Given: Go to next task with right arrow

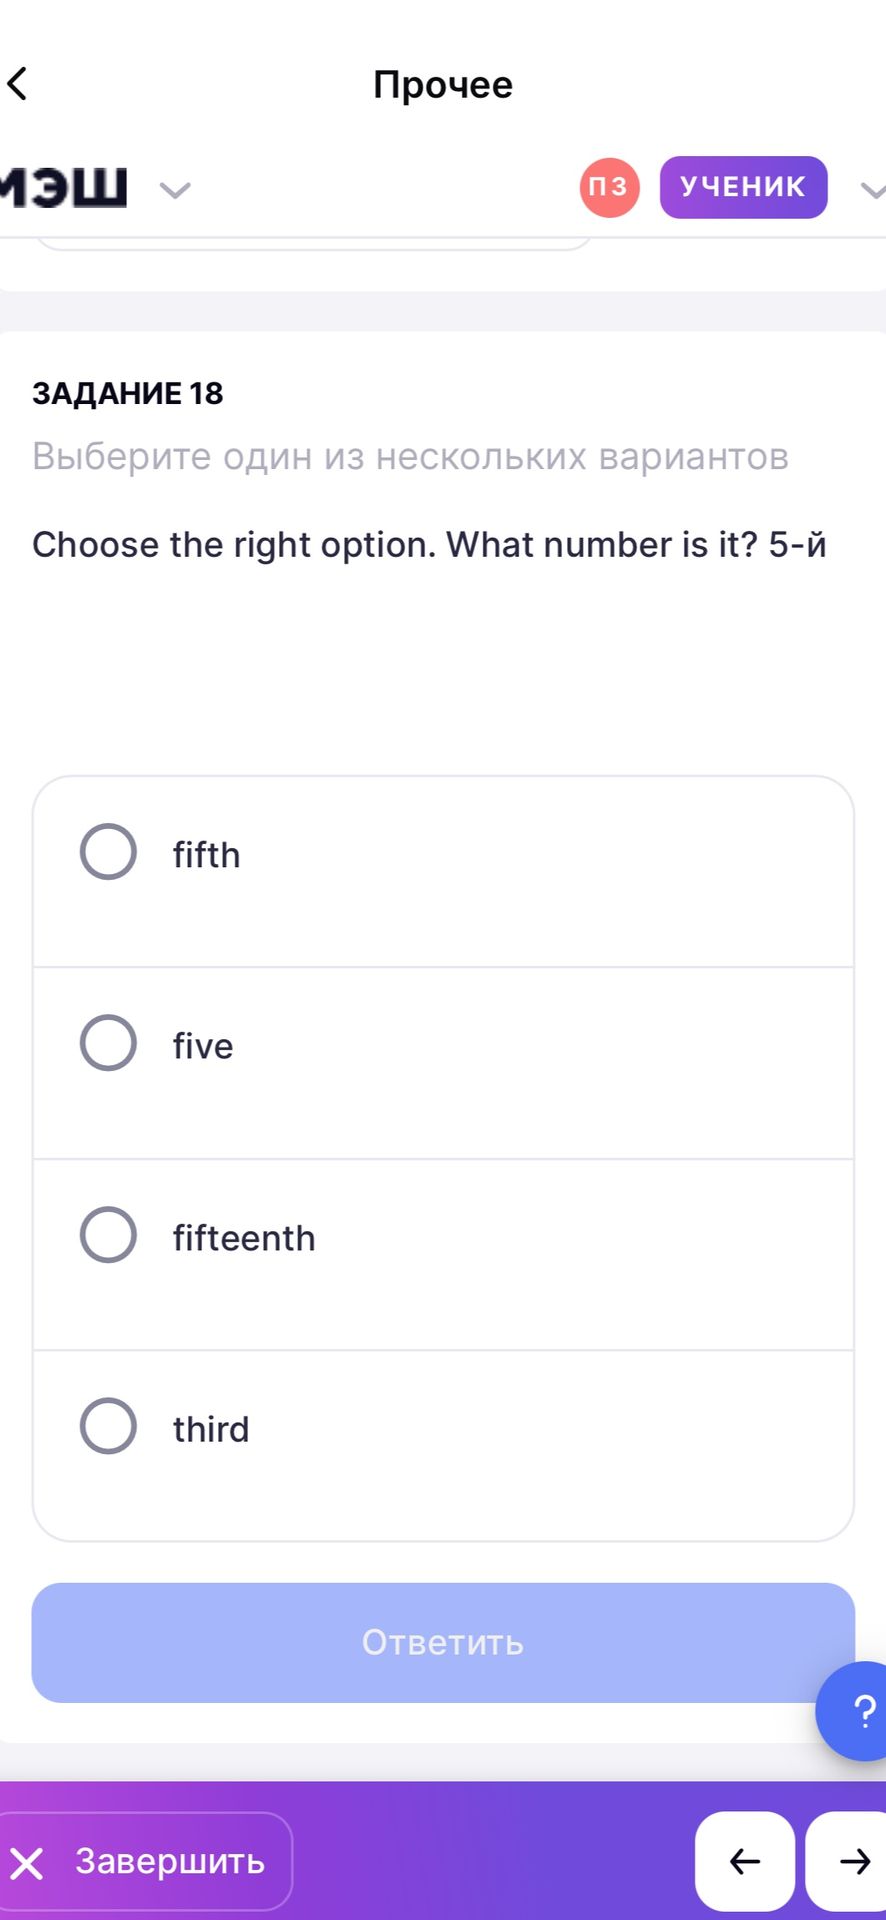Looking at the screenshot, I should 847,1861.
